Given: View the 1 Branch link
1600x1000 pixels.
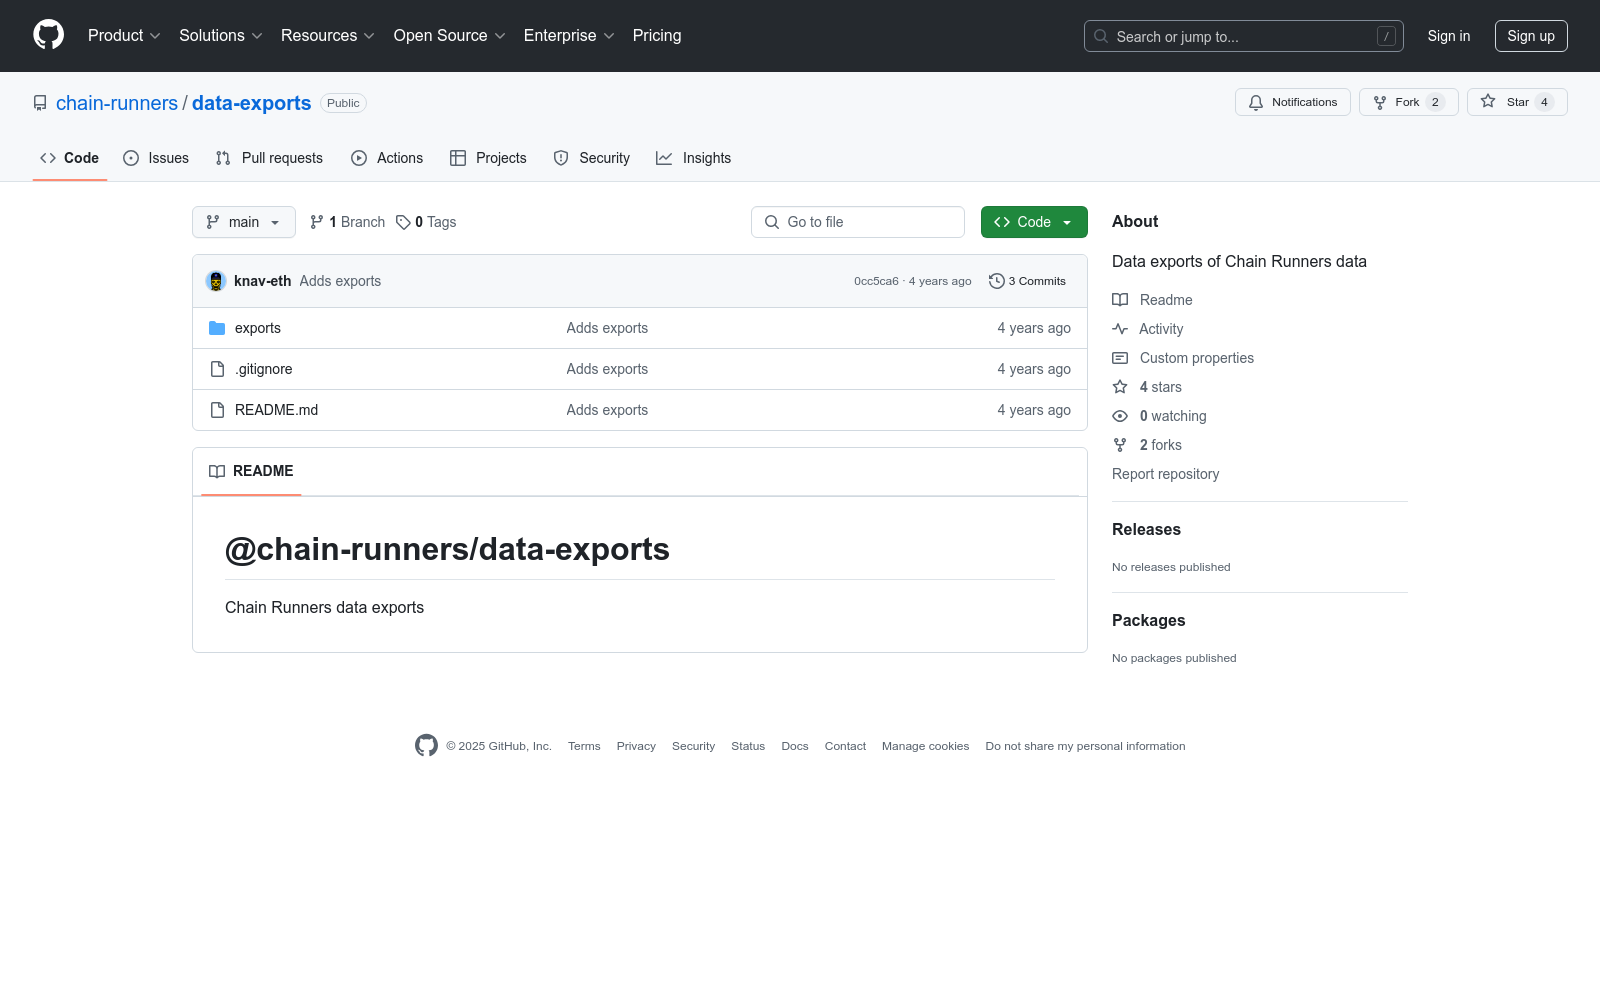Looking at the screenshot, I should pyautogui.click(x=347, y=222).
